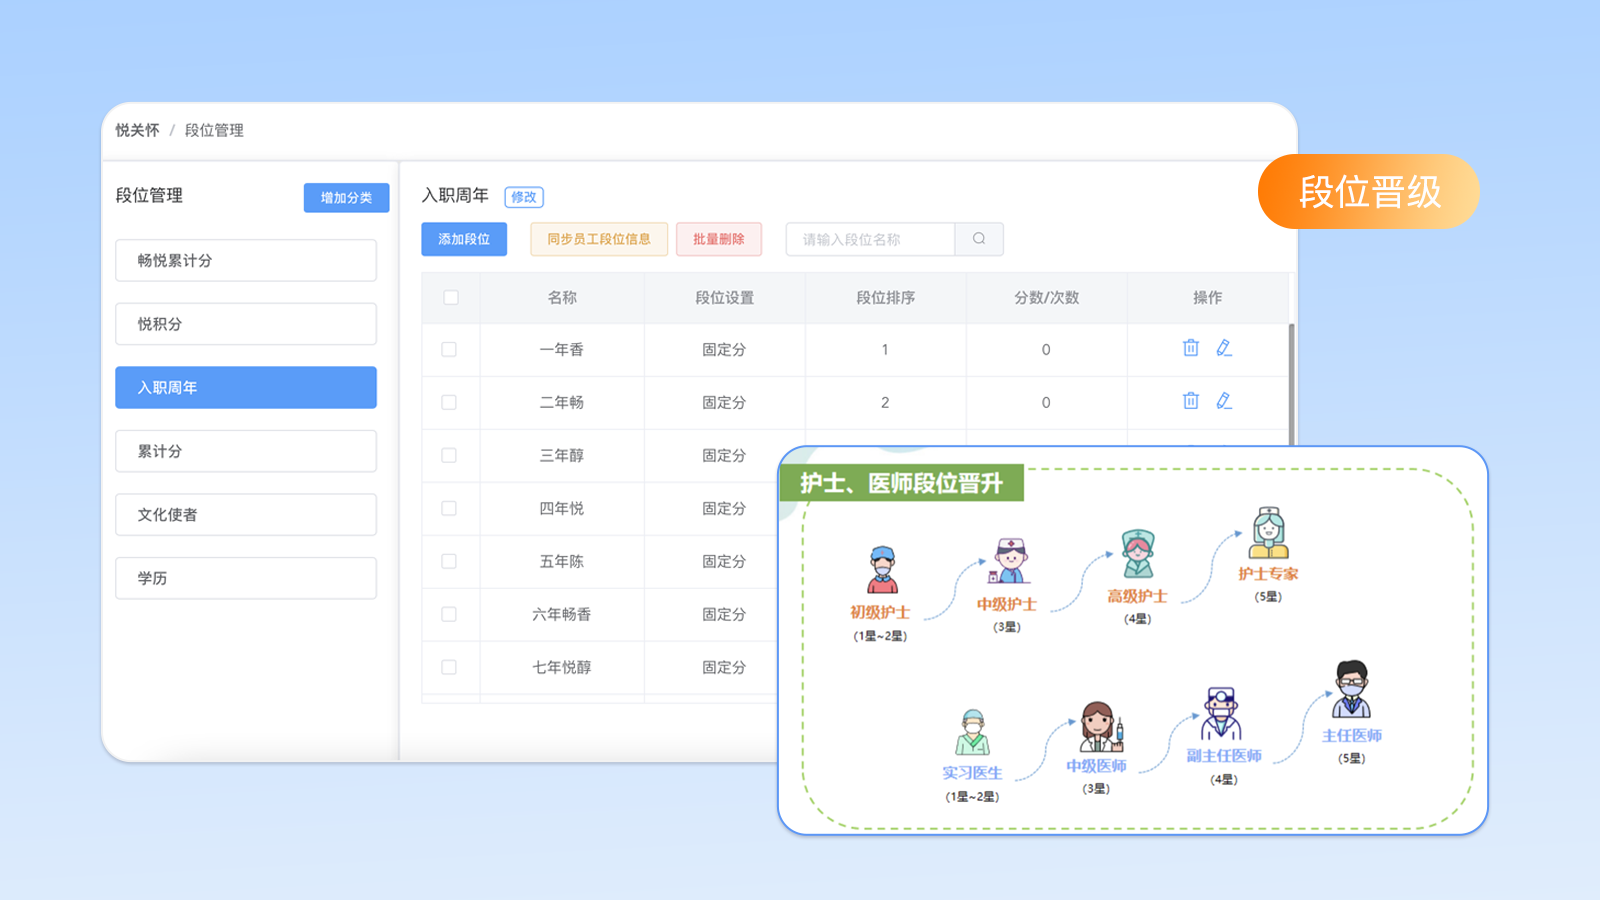Click the edit pencil icon for 一年香 row
This screenshot has height=900, width=1600.
pos(1223,348)
